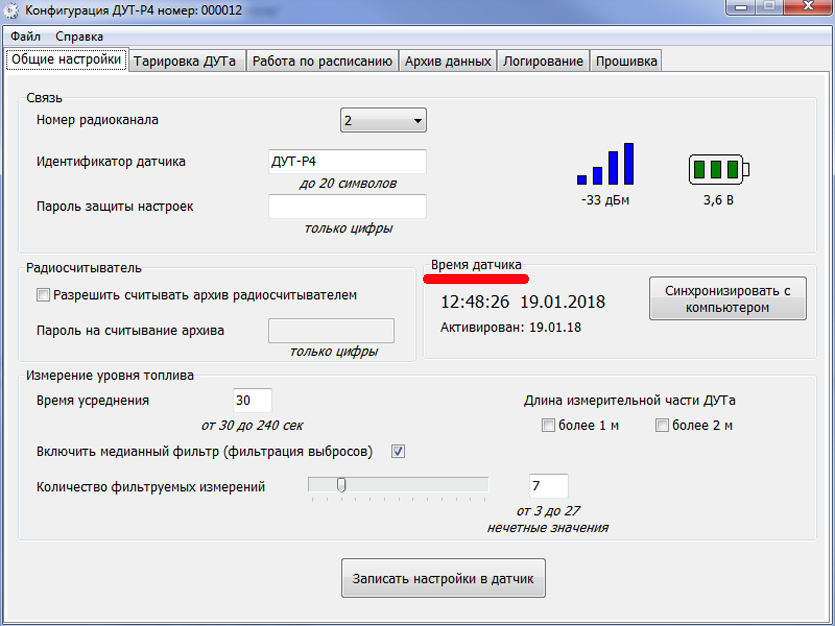
Task: Go to the Логирование tab
Action: coord(543,61)
